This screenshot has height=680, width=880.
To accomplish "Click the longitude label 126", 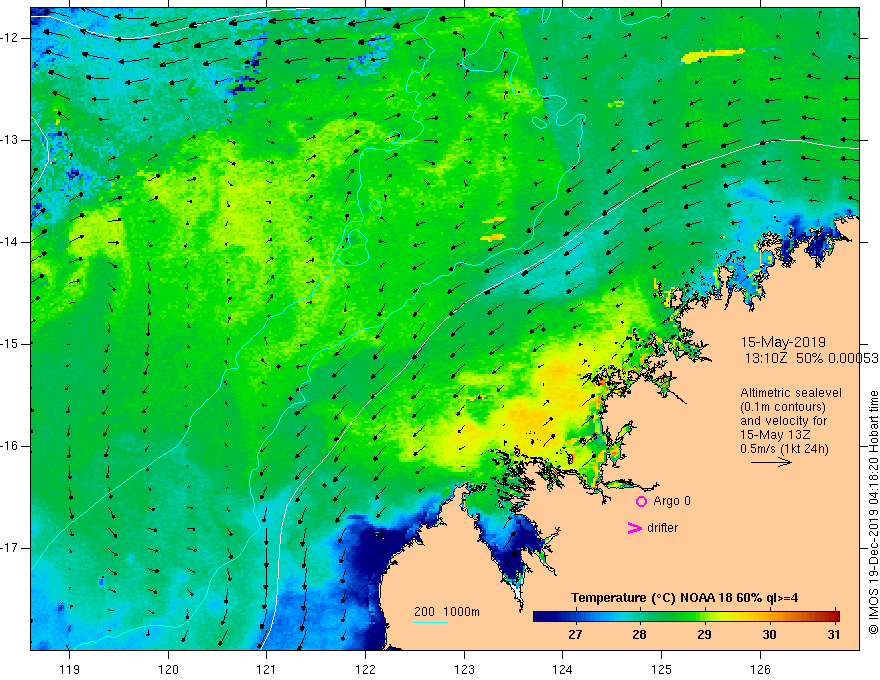I will (x=760, y=669).
